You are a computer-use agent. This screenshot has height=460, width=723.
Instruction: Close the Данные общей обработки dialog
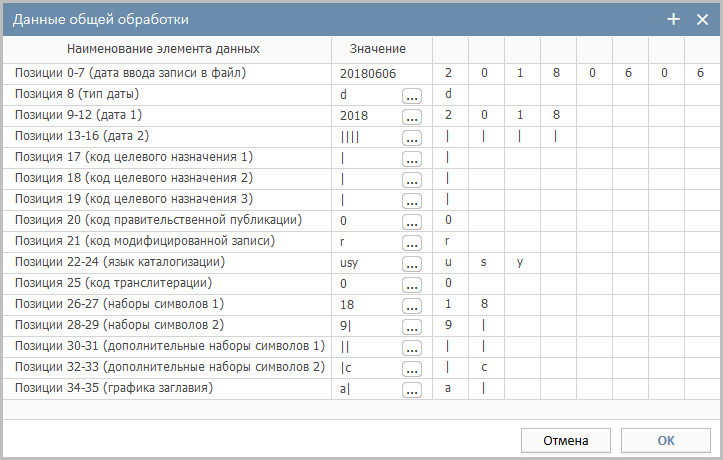point(702,19)
